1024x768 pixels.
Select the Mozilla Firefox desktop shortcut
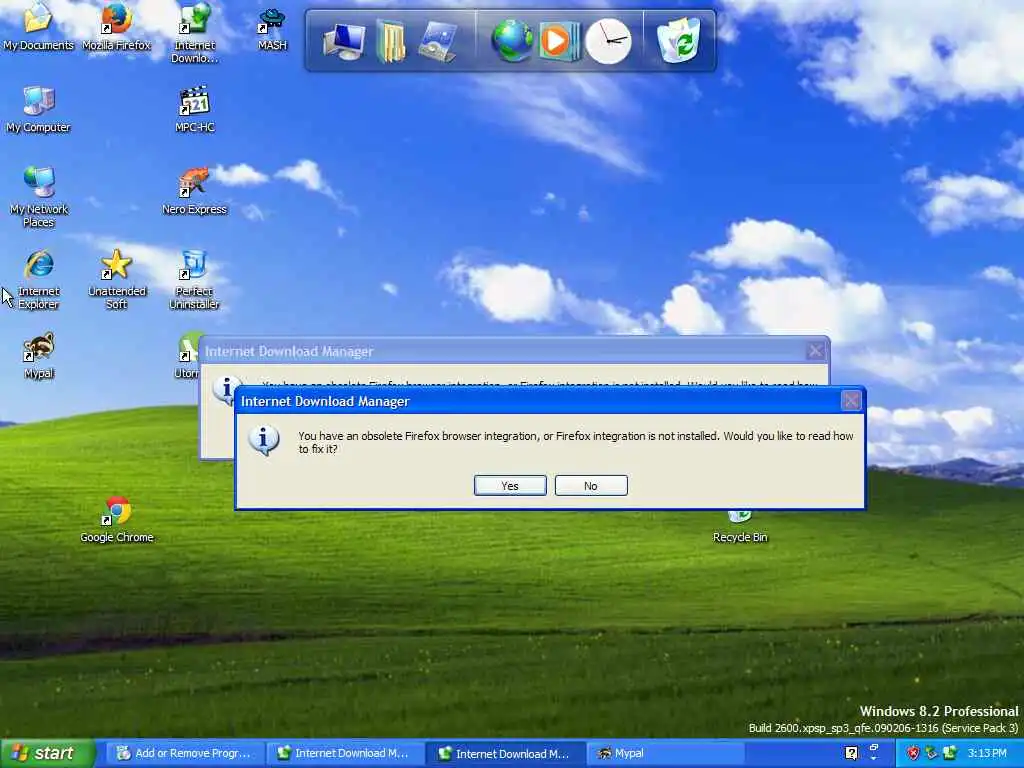coord(116,27)
